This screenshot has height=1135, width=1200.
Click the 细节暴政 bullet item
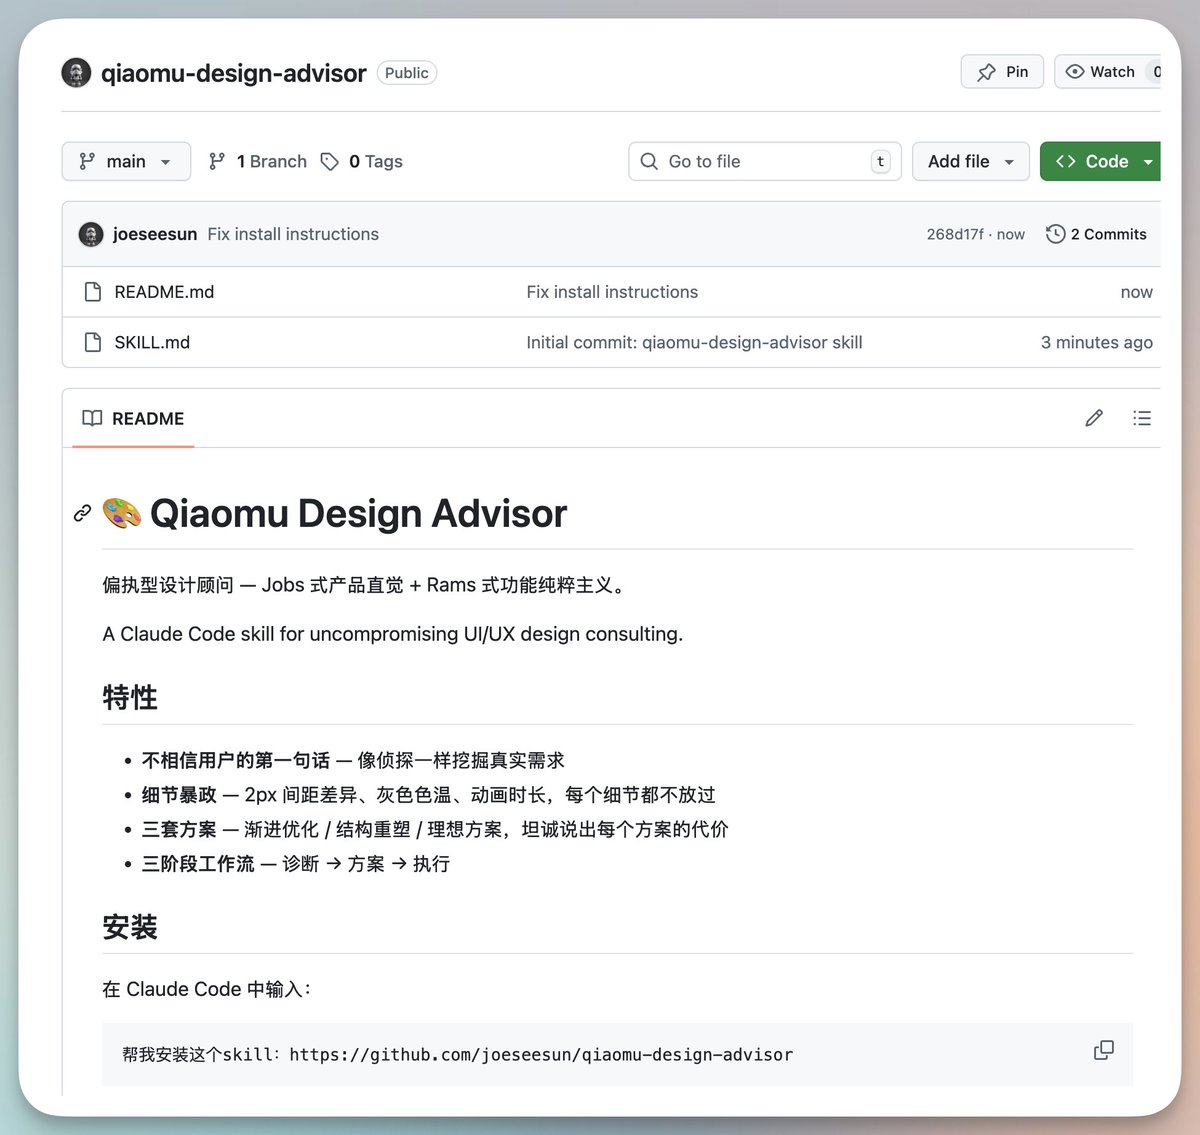[x=428, y=795]
